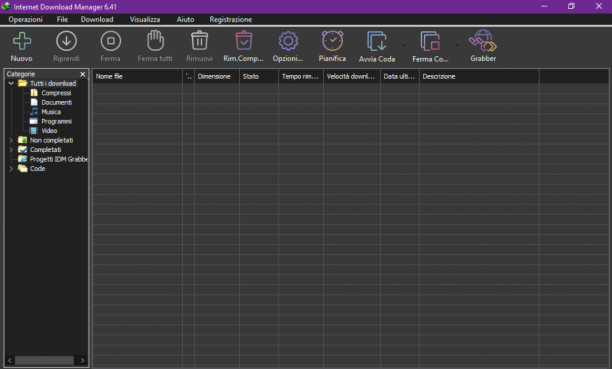This screenshot has width=612, height=369.
Task: Open the Pianifica scheduler clock icon
Action: (x=332, y=41)
